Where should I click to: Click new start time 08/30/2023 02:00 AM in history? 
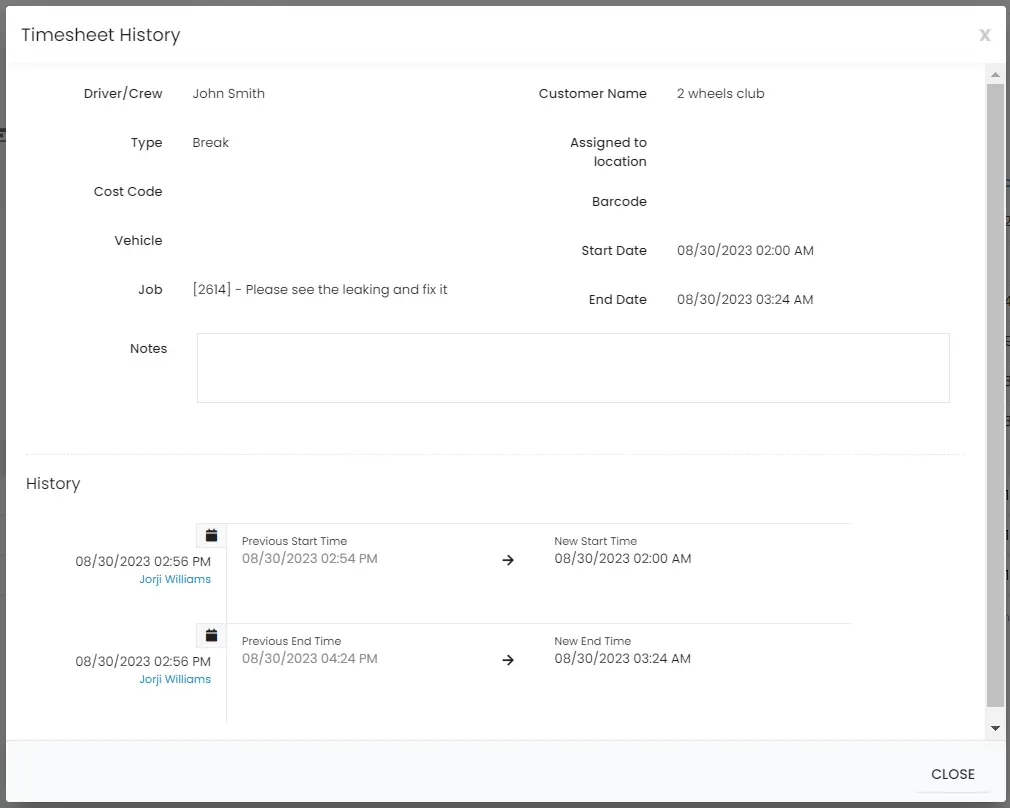point(623,559)
